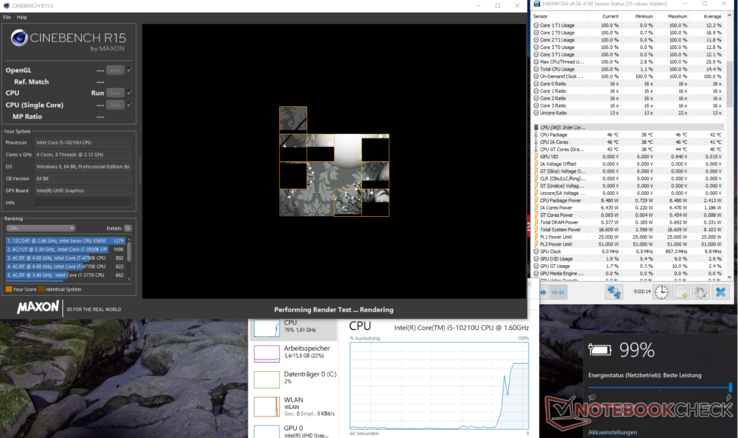Click HWiNFO expand right arrow icon
Screen dimensions: 738x438
(543, 292)
